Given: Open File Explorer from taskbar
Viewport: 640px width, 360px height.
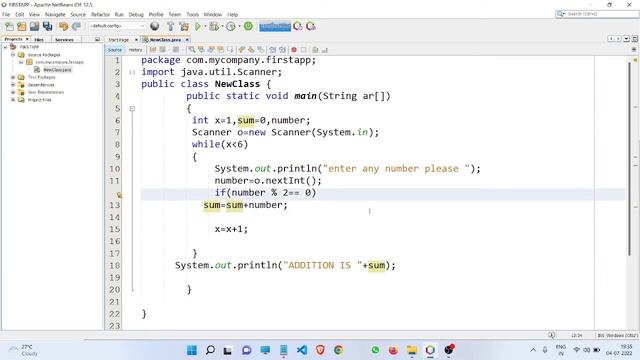Looking at the screenshot, I should click(412, 350).
